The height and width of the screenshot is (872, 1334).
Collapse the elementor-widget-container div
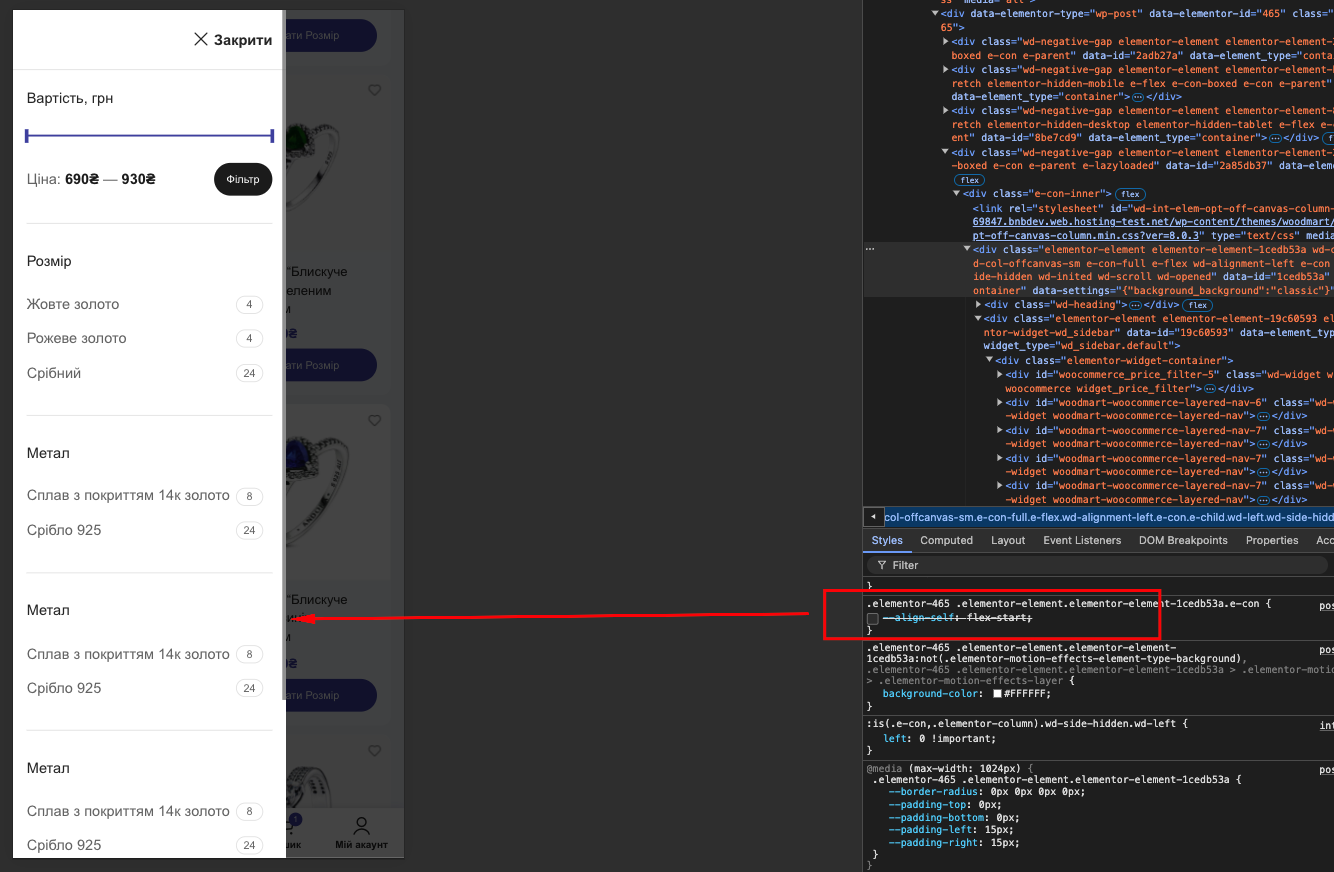989,360
